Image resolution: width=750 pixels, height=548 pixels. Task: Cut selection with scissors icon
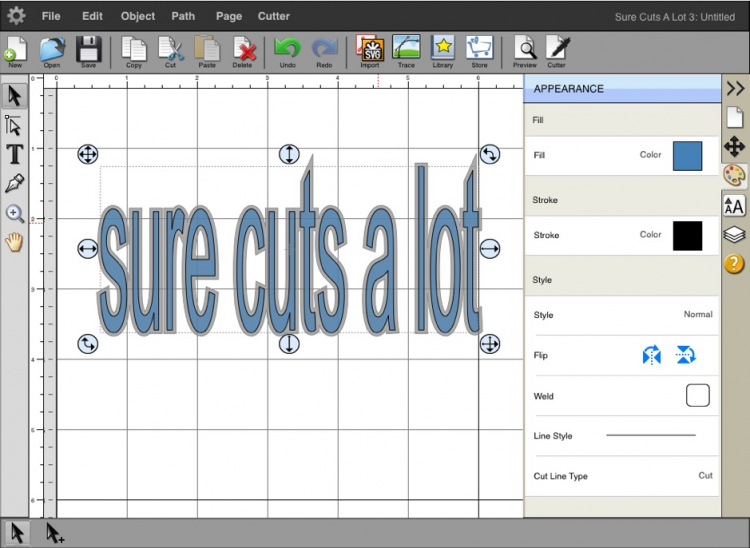coord(171,52)
